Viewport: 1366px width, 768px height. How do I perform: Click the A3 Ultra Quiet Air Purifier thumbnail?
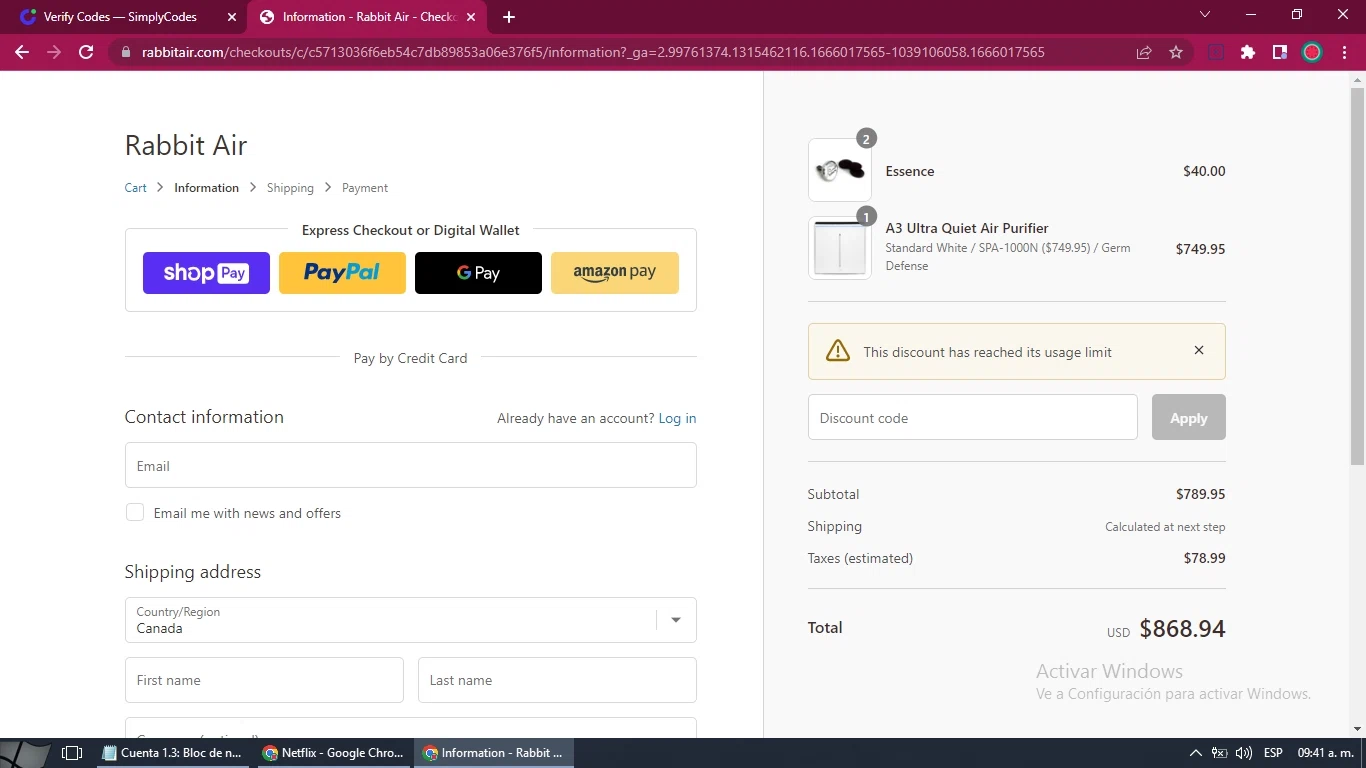click(840, 248)
